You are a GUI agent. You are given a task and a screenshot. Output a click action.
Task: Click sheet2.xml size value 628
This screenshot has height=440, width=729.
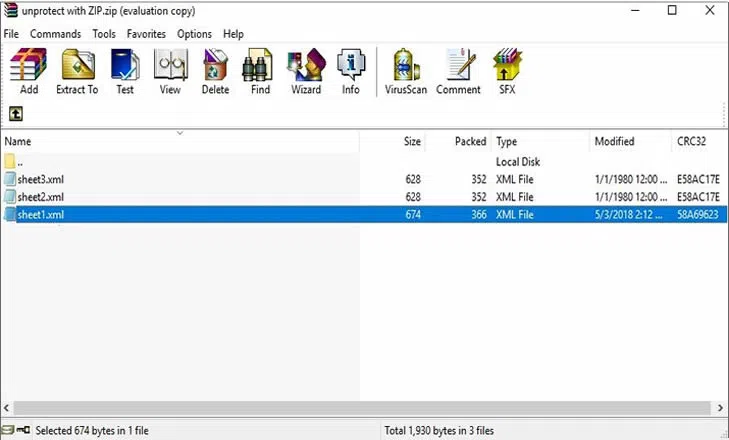(x=413, y=197)
